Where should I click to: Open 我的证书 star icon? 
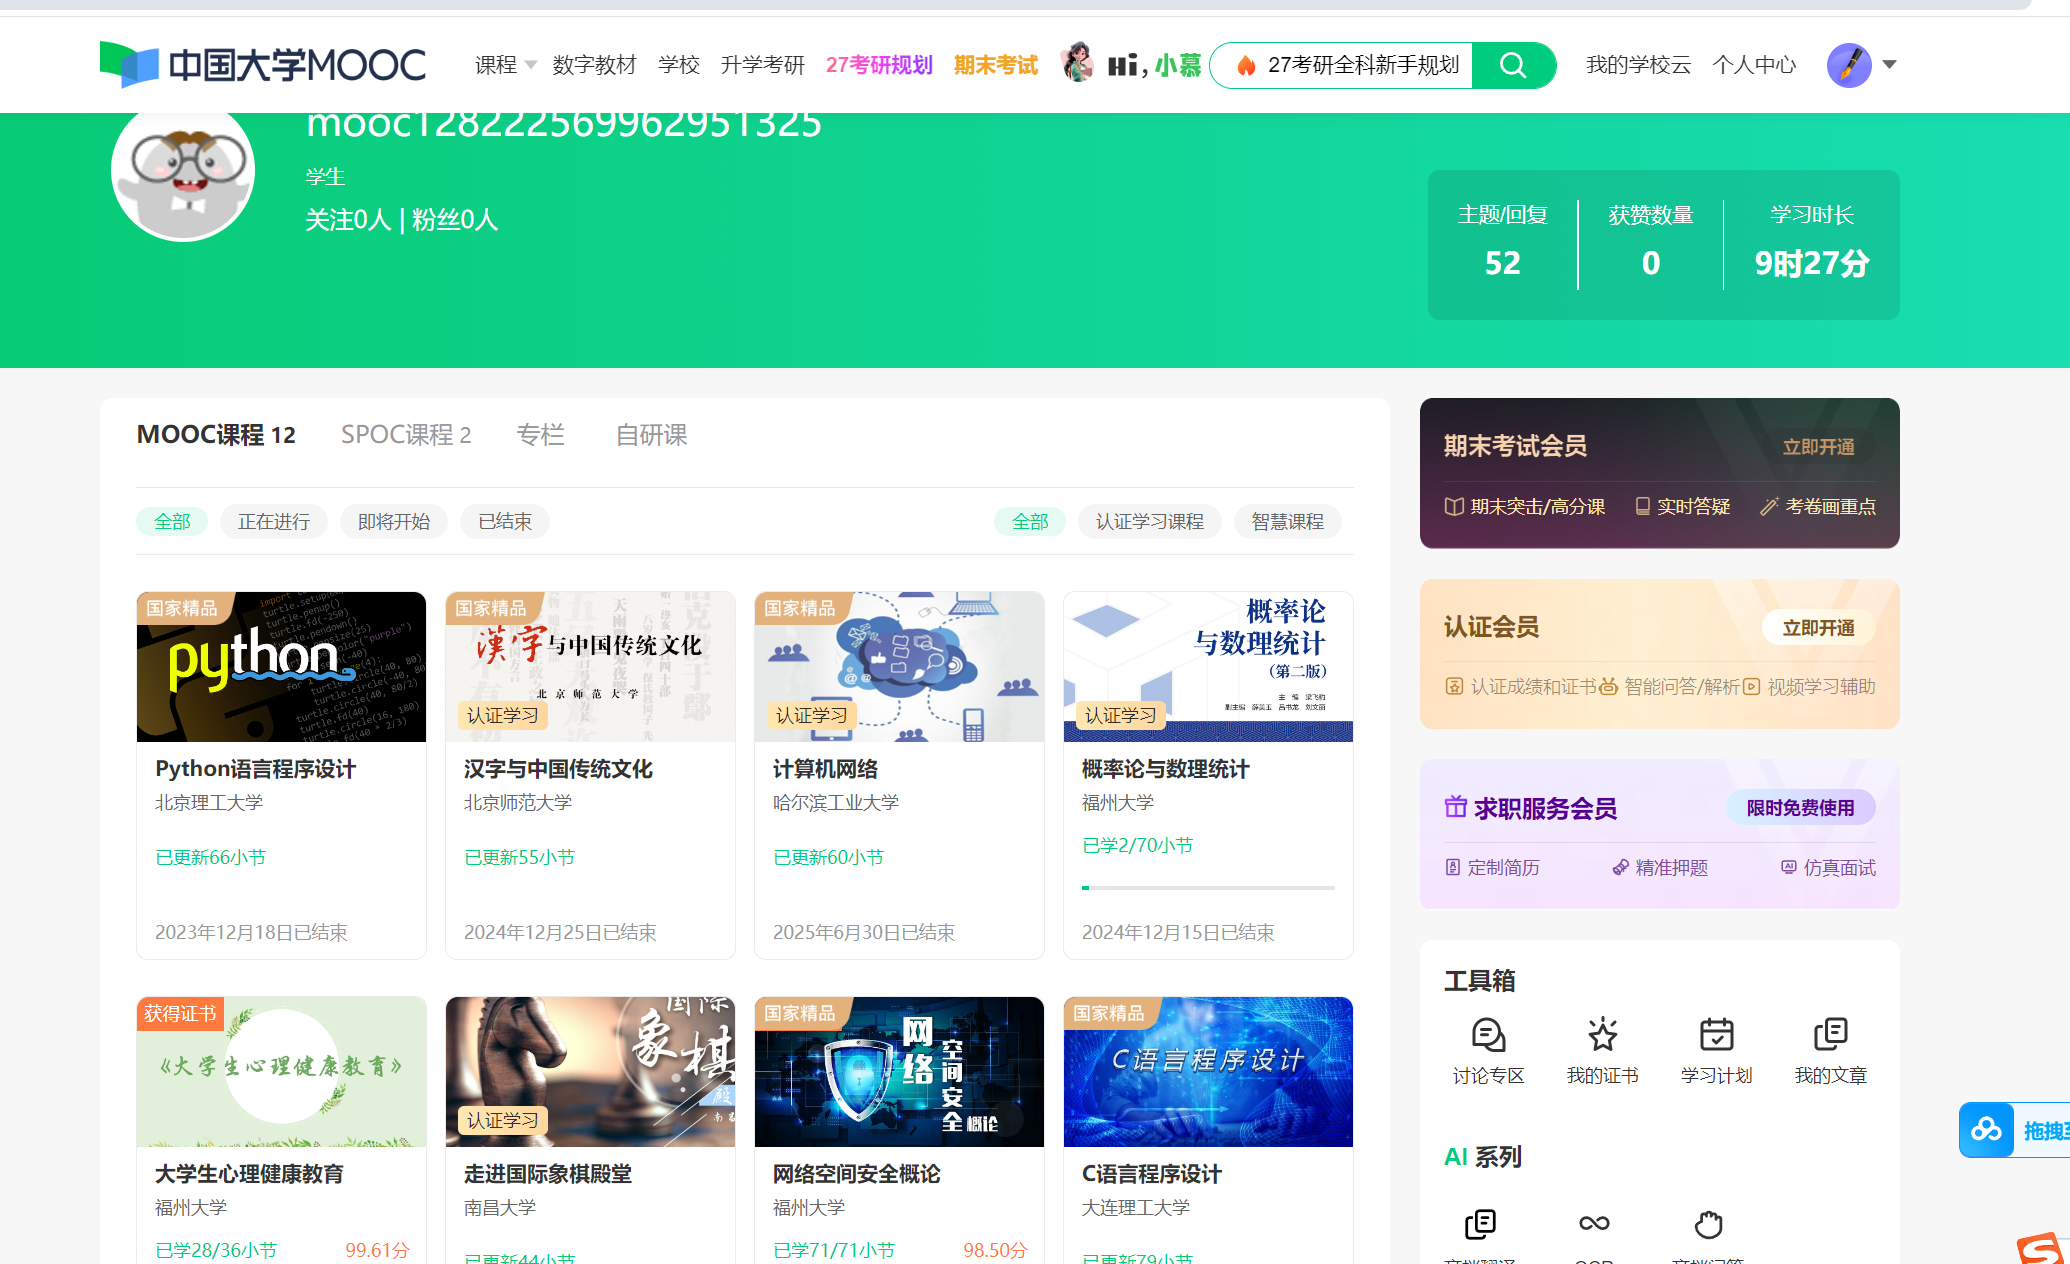click(1602, 1035)
